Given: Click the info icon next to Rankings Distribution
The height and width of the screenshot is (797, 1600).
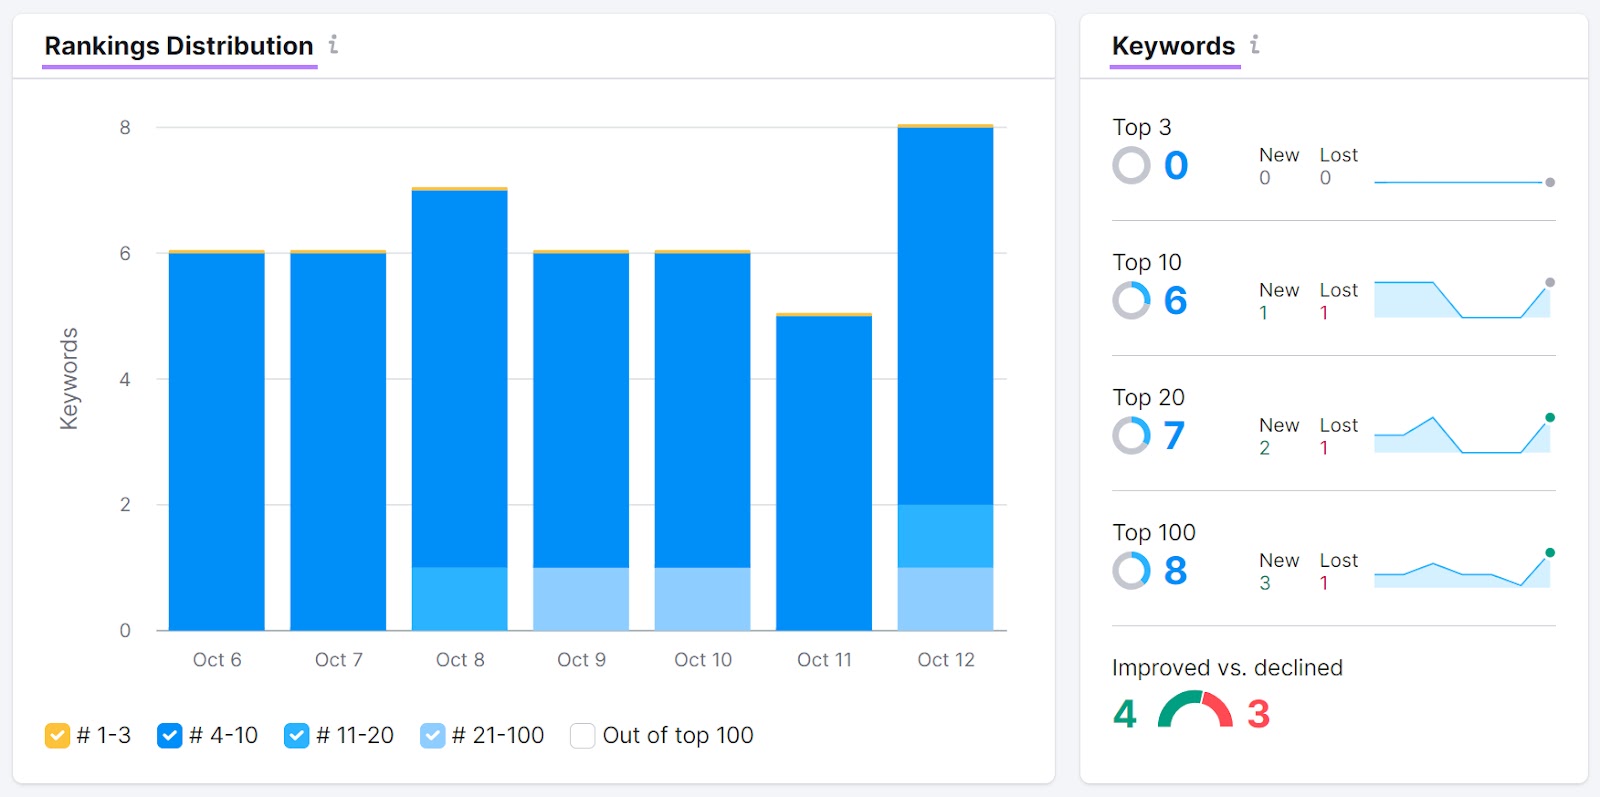Looking at the screenshot, I should tap(333, 44).
